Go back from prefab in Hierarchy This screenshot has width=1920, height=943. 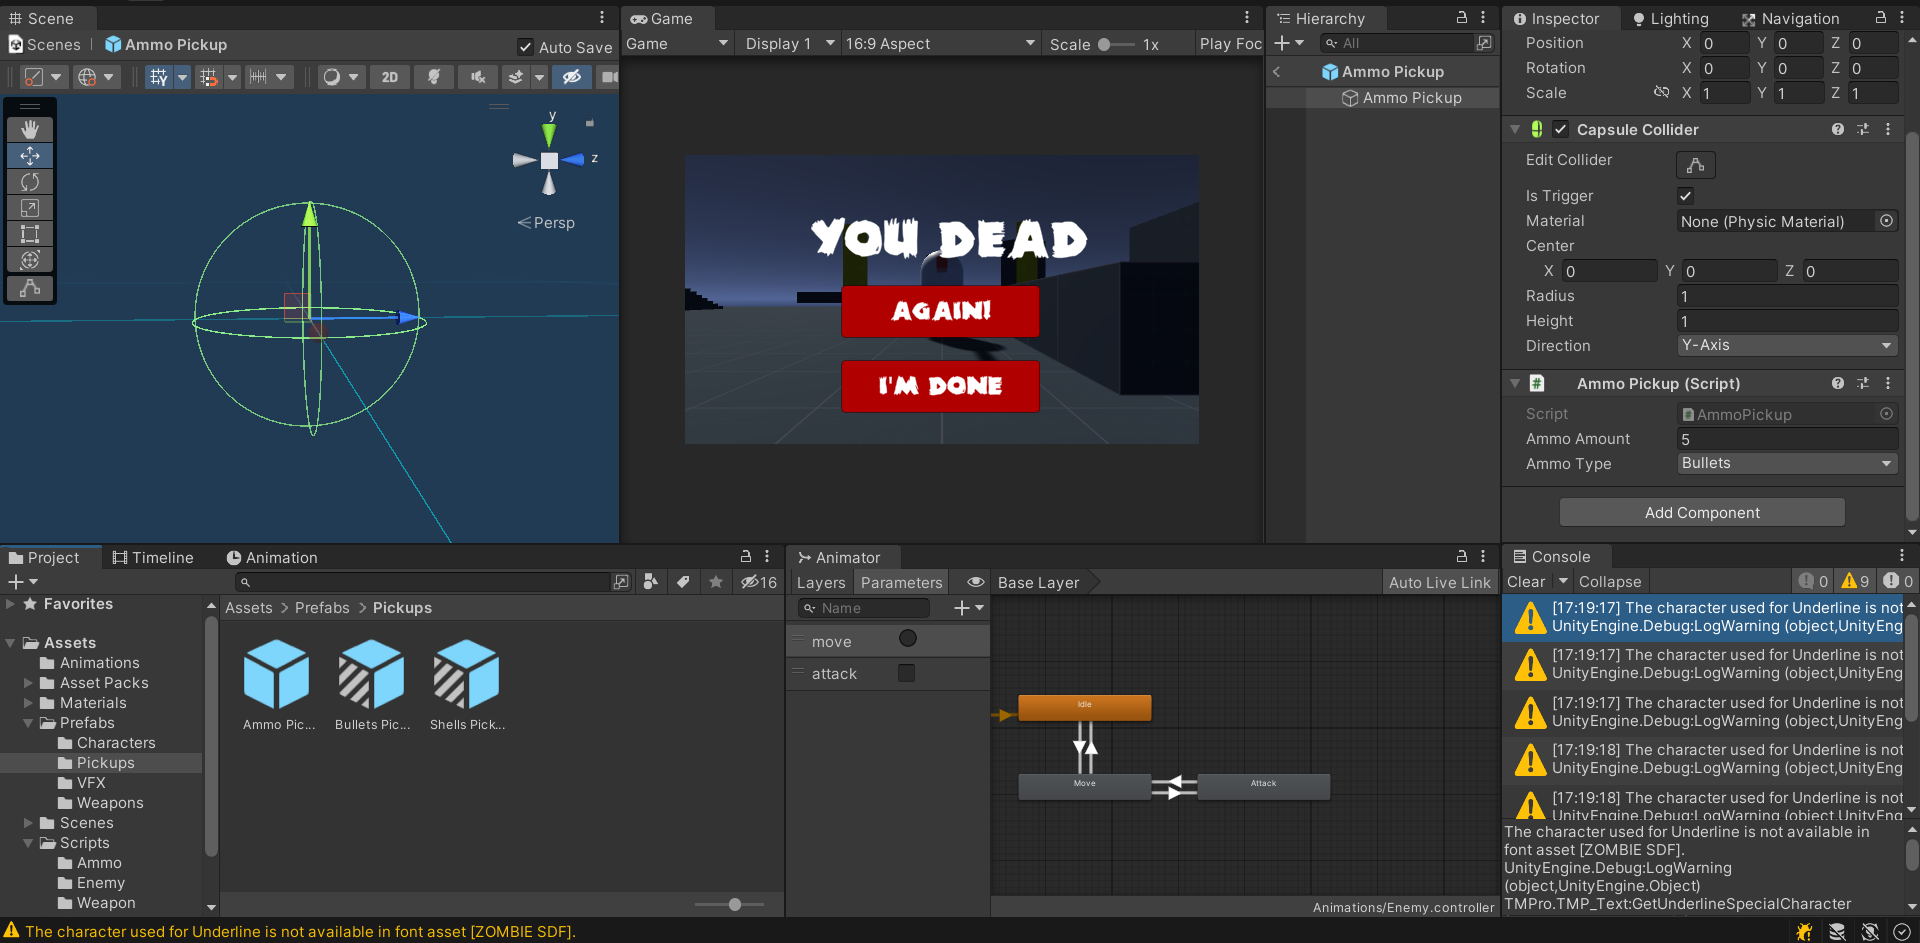tap(1277, 72)
